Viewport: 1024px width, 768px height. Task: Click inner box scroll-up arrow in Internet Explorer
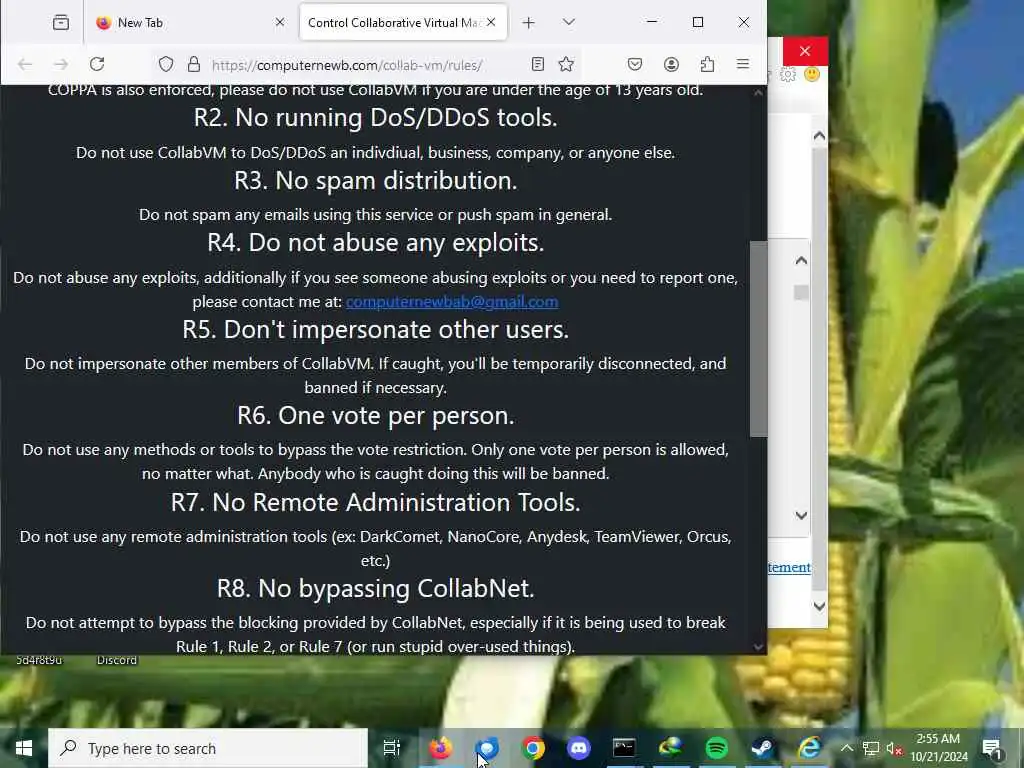pos(801,261)
